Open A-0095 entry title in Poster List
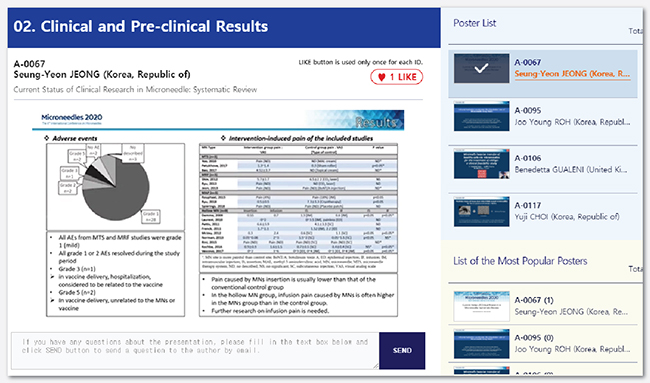The width and height of the screenshot is (650, 383). 527,111
